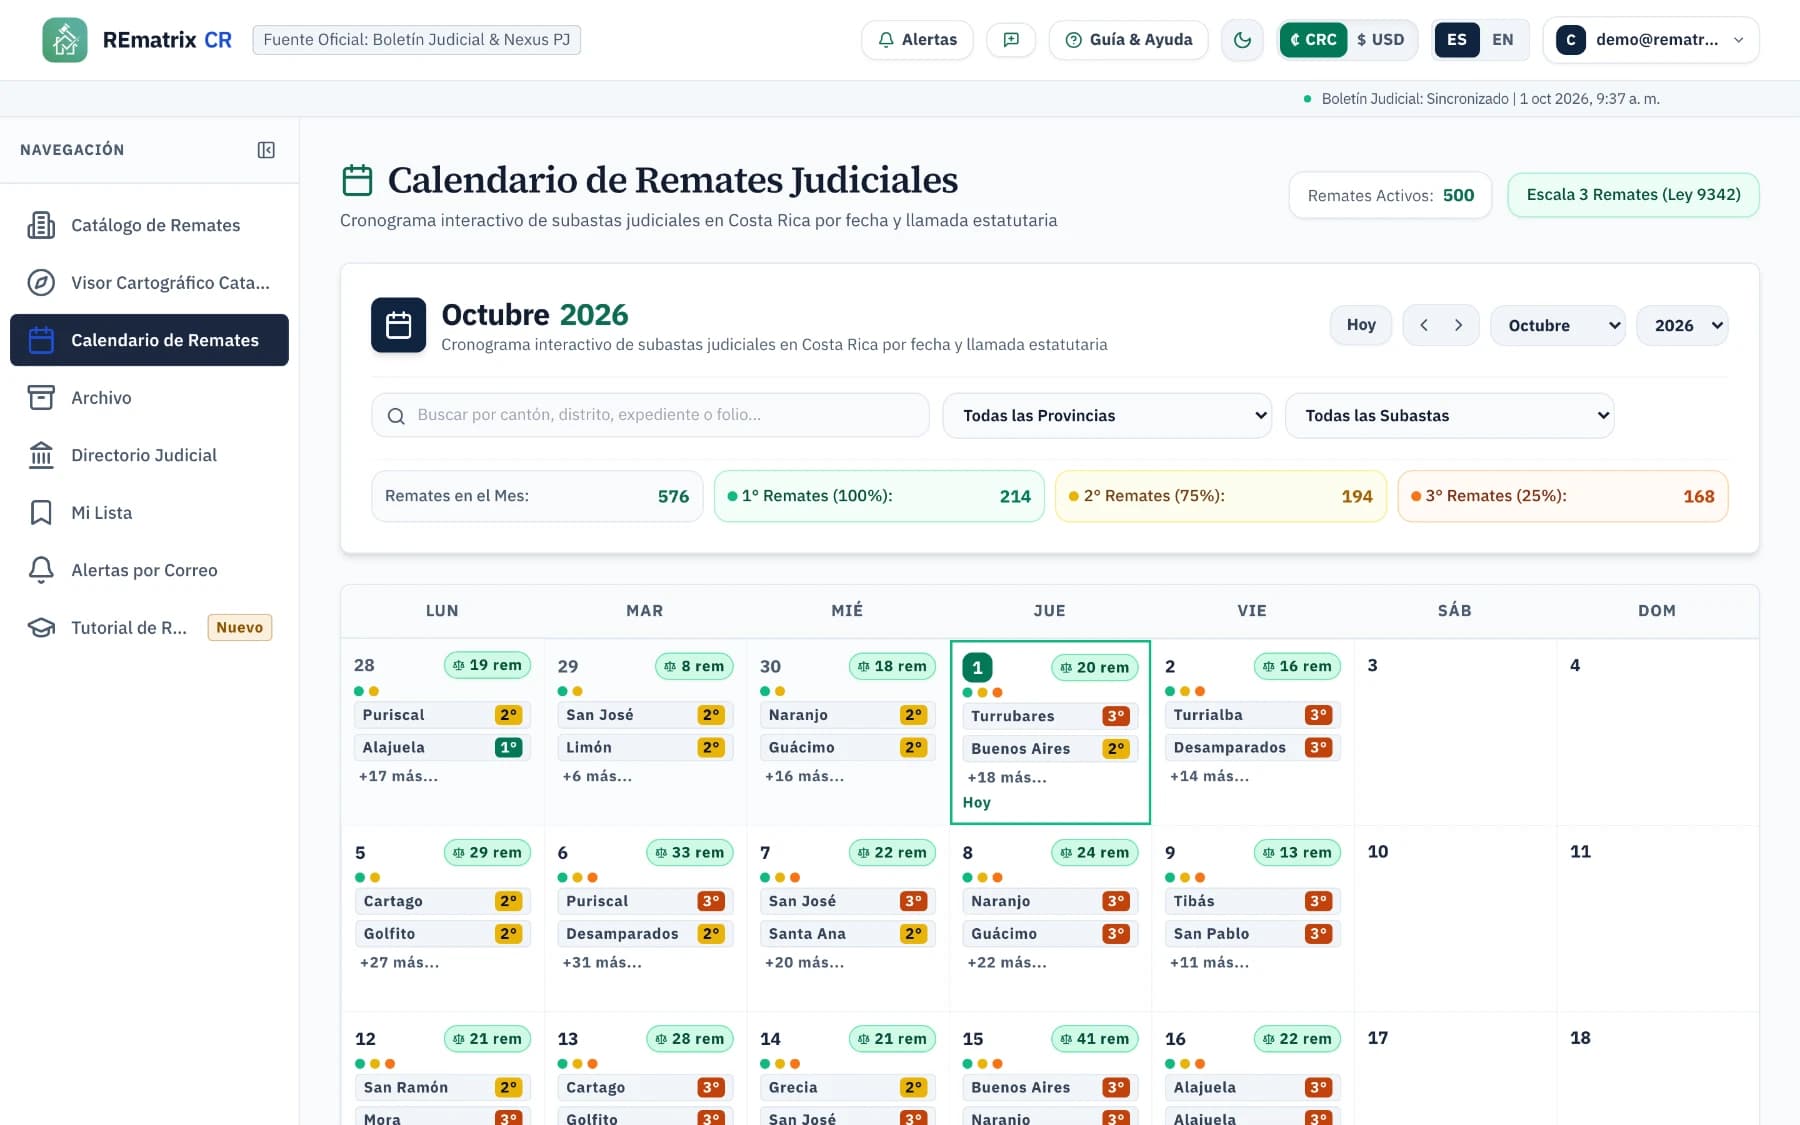Switch currency to USD
The height and width of the screenshot is (1125, 1800).
(1380, 40)
